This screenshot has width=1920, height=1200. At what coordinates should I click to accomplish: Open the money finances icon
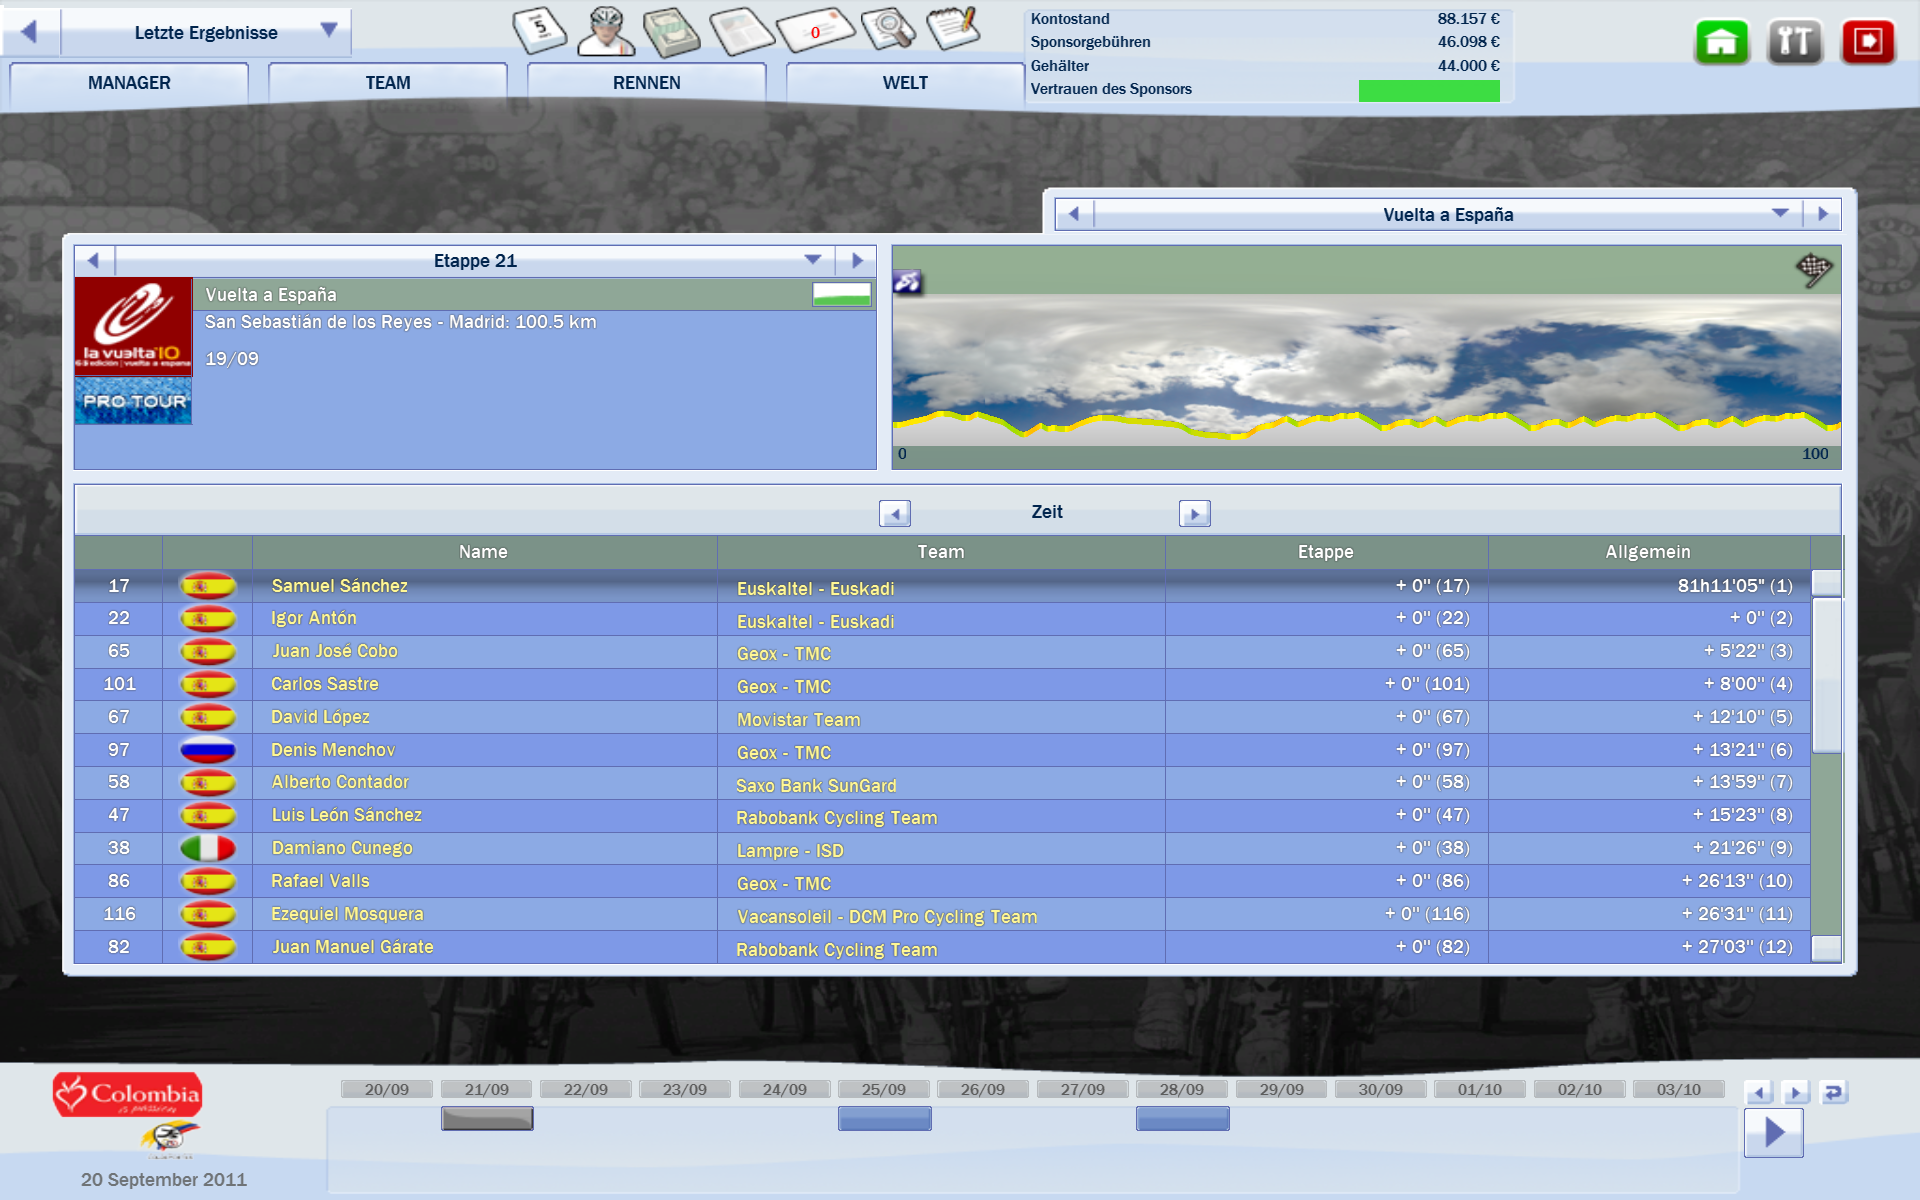point(671,31)
